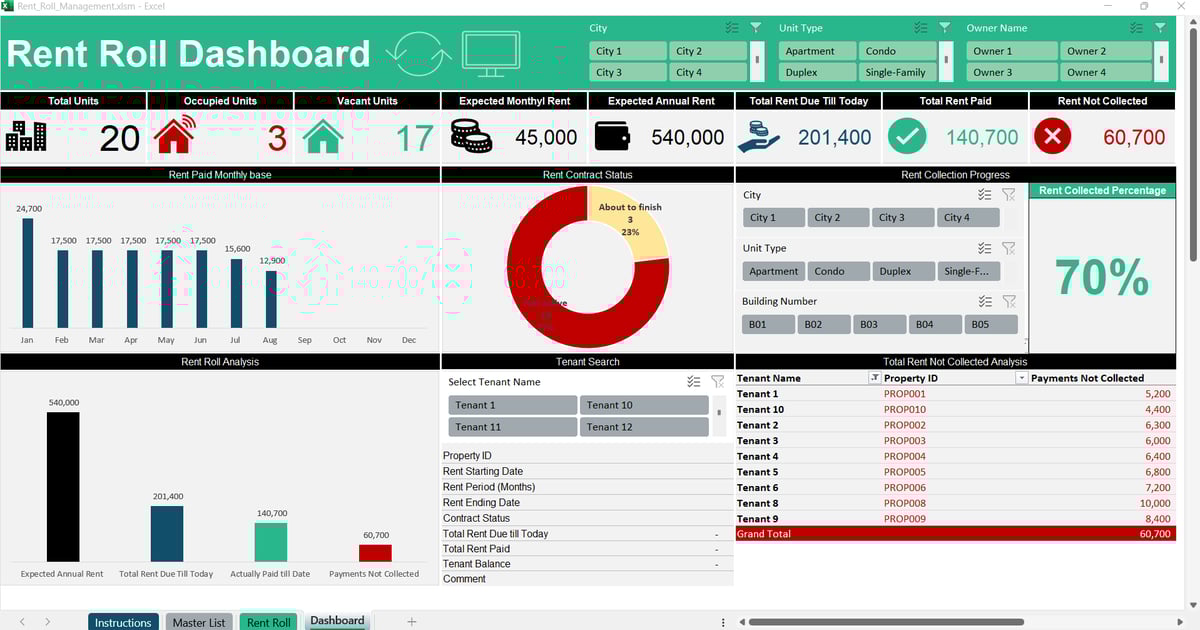
Task: Switch to the Master List sheet tab
Action: pos(198,621)
